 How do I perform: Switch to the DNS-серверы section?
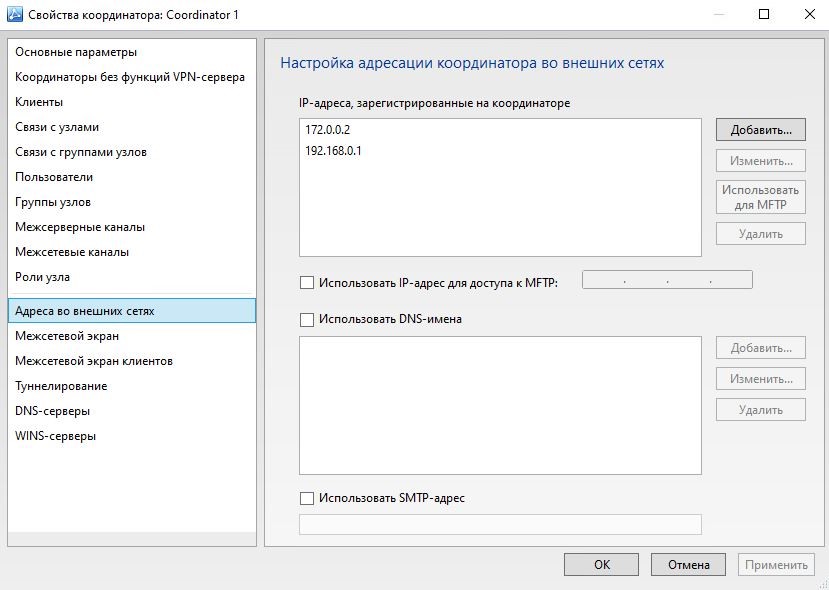[53, 411]
